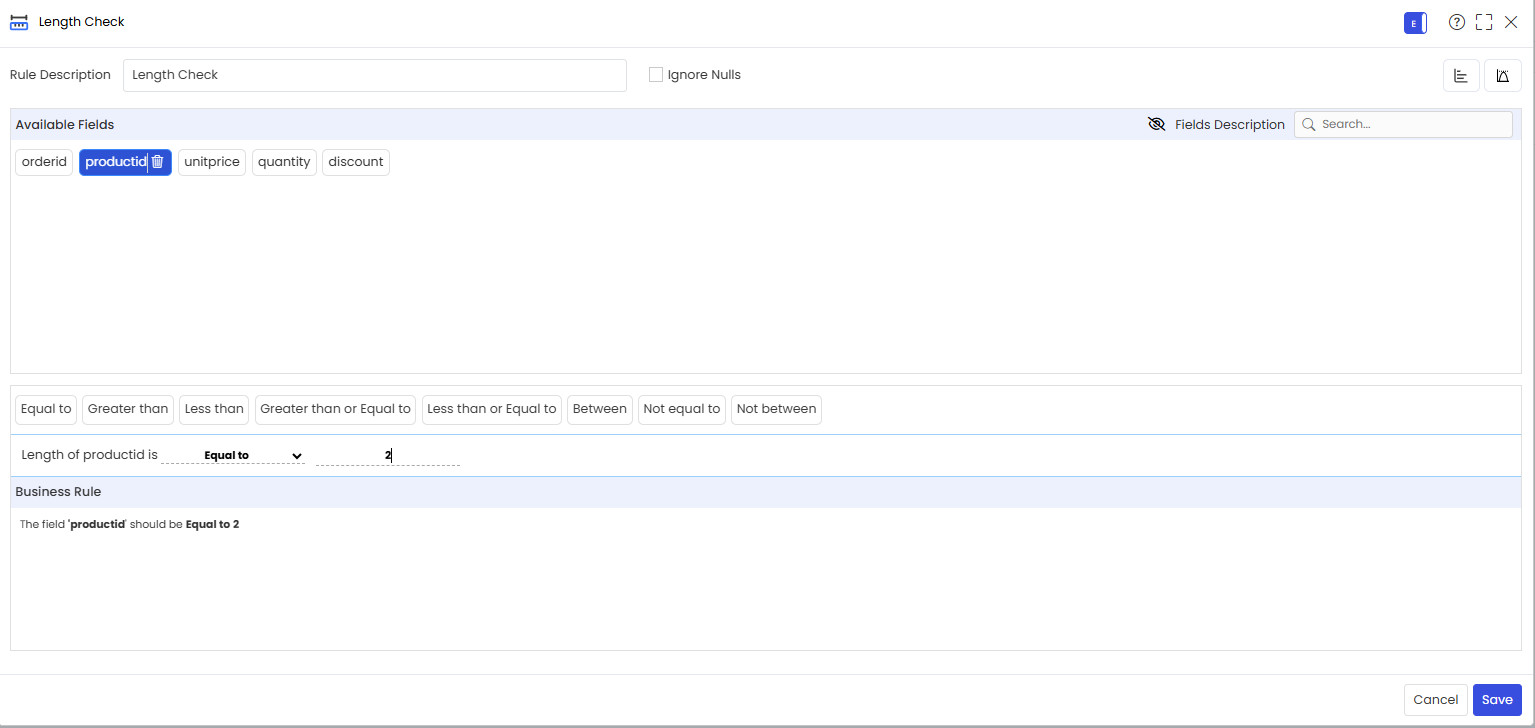Click the distribution chart icon button
The height and width of the screenshot is (728, 1535).
1502,76
